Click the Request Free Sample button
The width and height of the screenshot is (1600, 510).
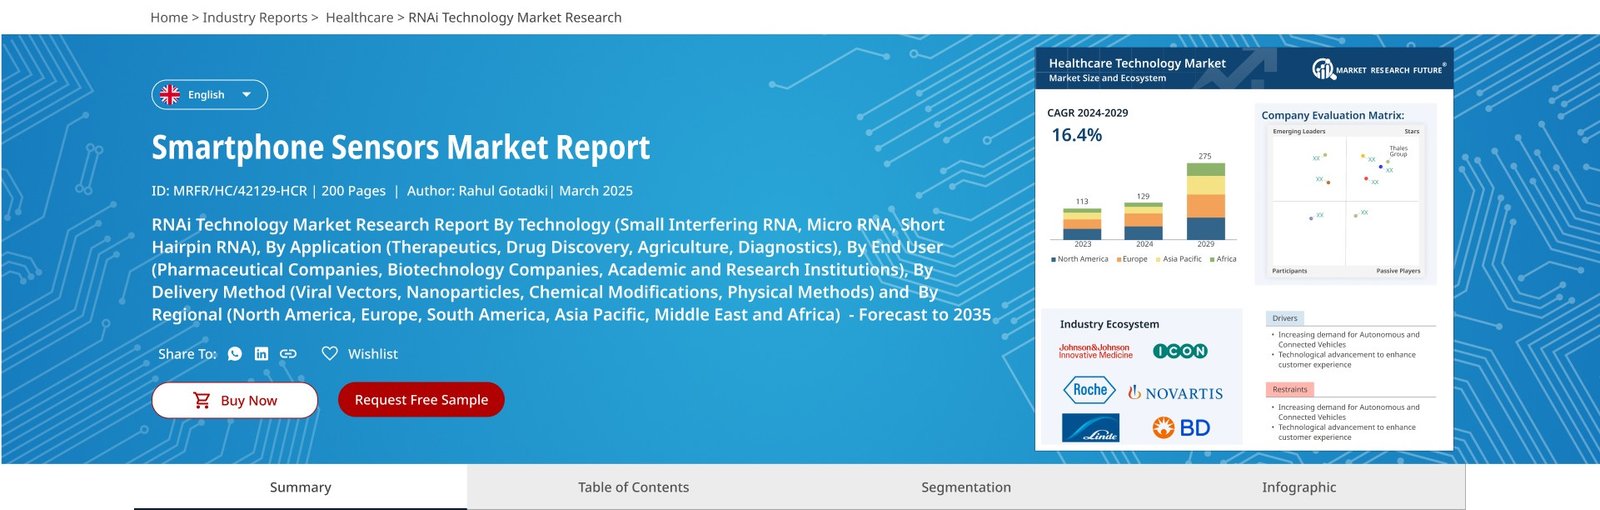421,400
